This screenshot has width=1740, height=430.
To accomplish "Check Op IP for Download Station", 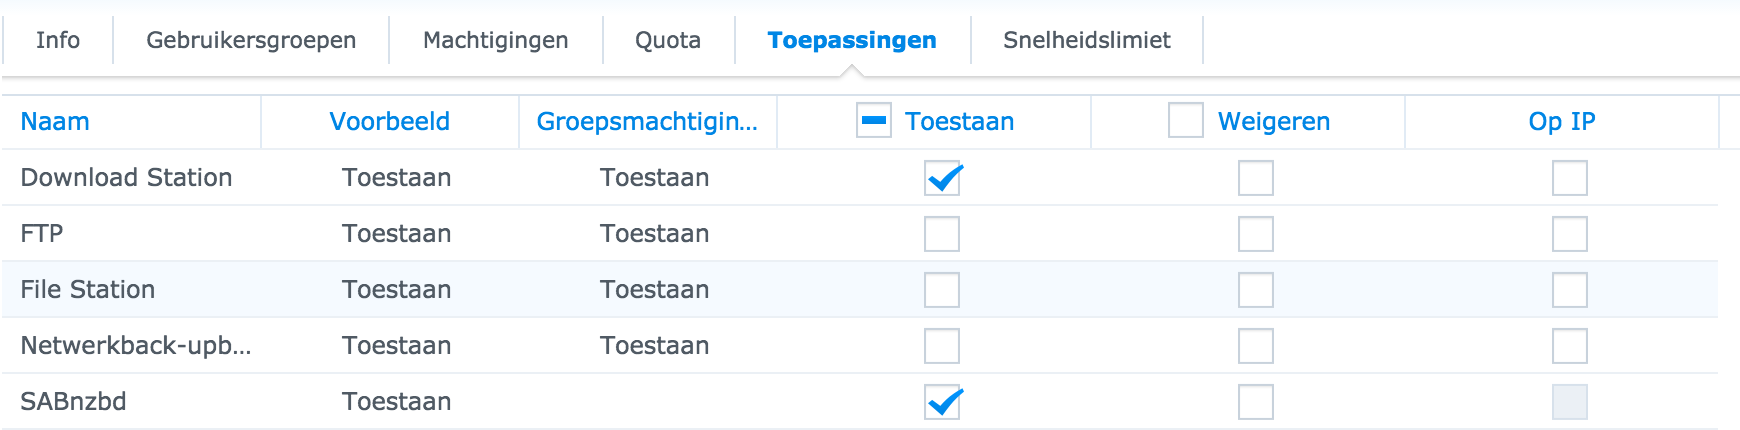I will click(x=1570, y=178).
